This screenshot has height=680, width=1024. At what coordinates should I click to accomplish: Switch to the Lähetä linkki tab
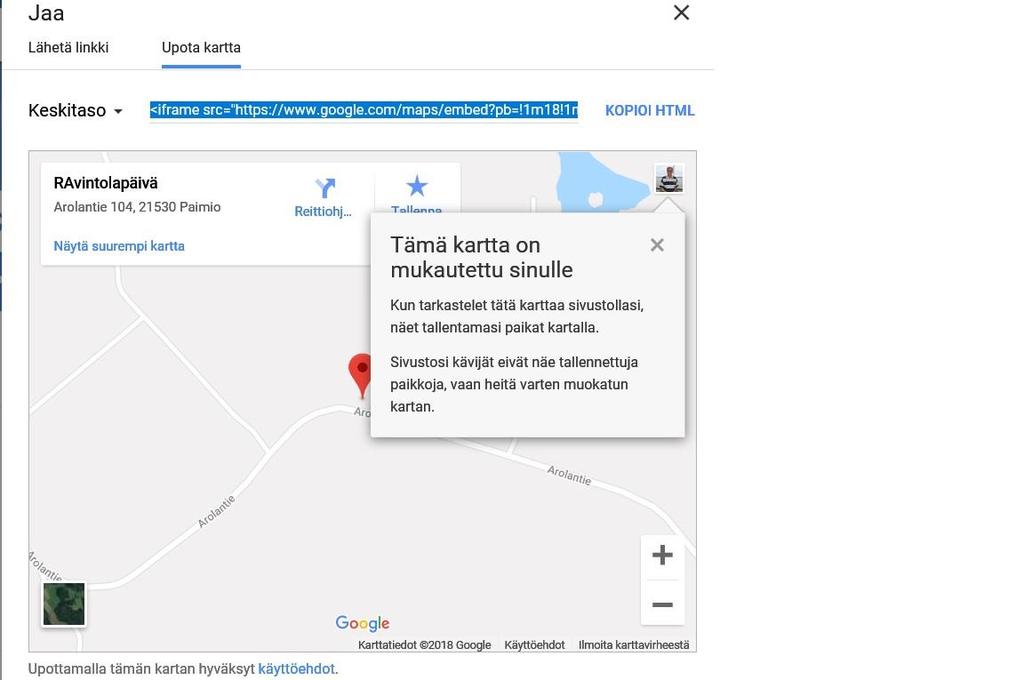click(68, 48)
